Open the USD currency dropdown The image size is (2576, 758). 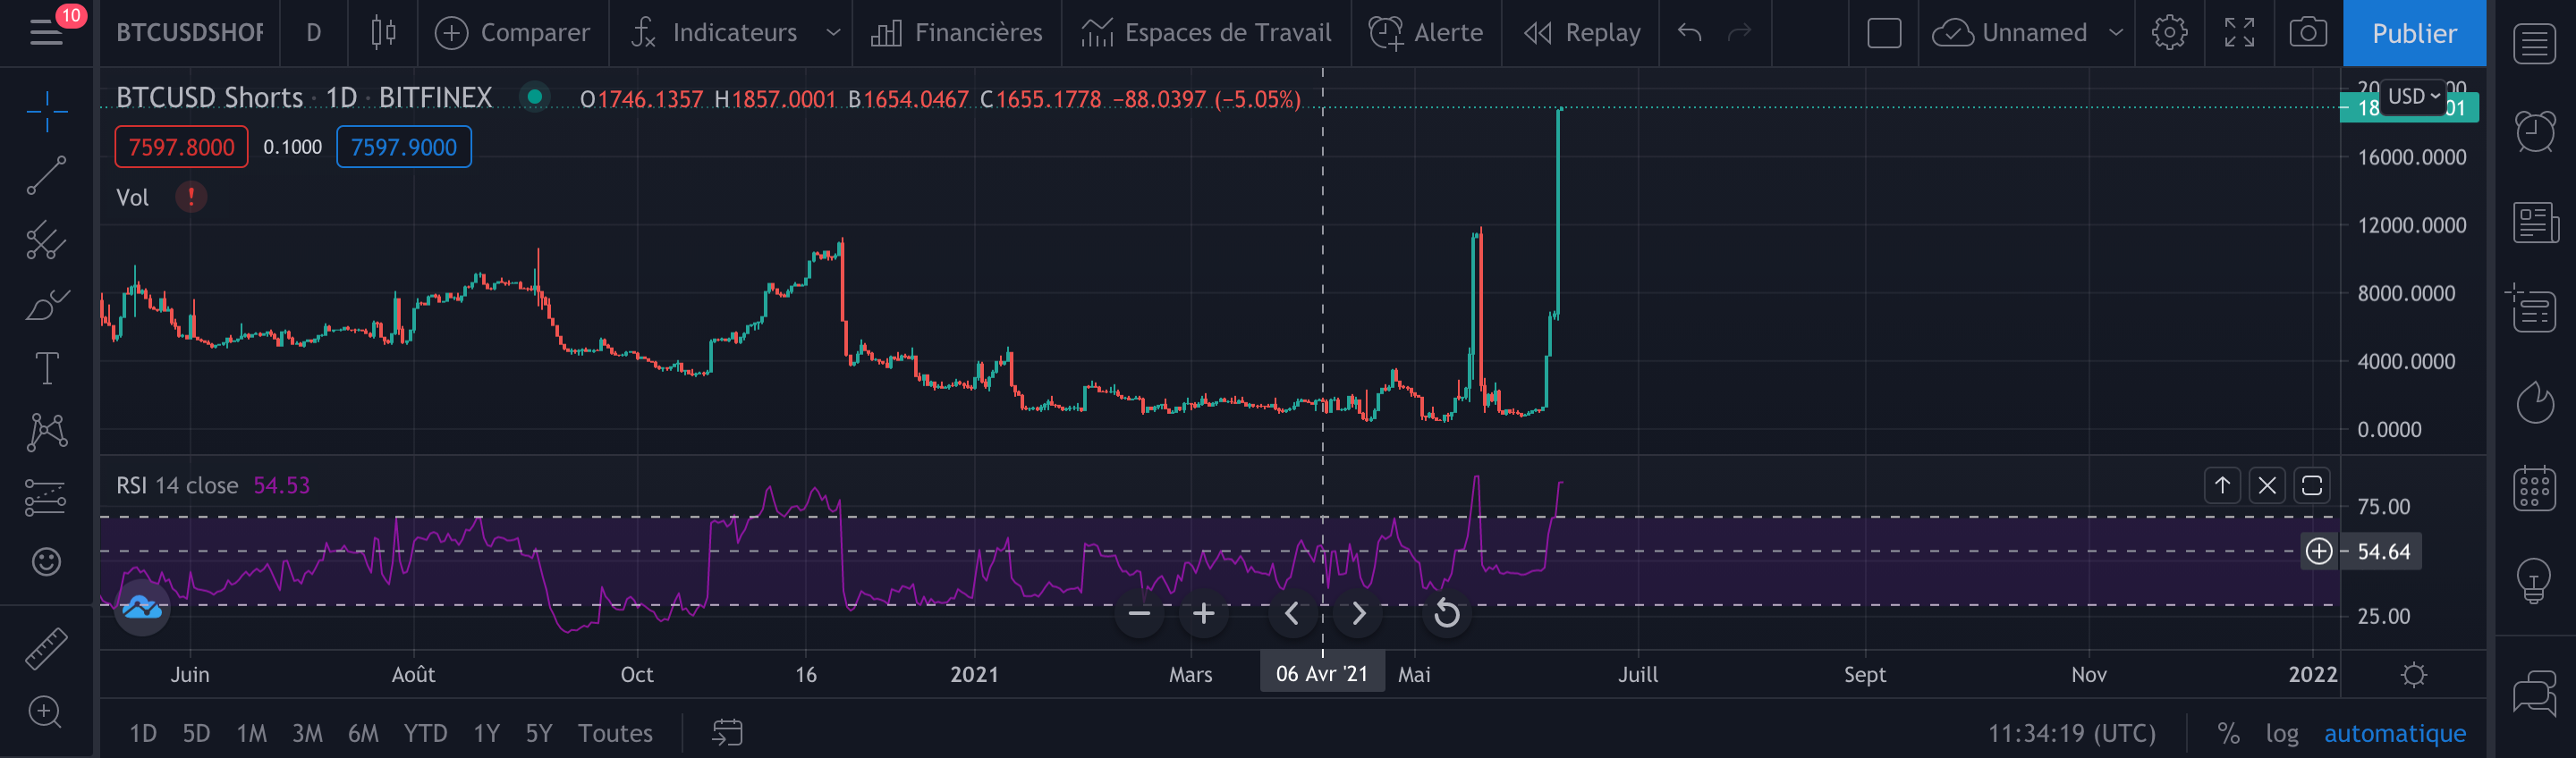click(2413, 96)
